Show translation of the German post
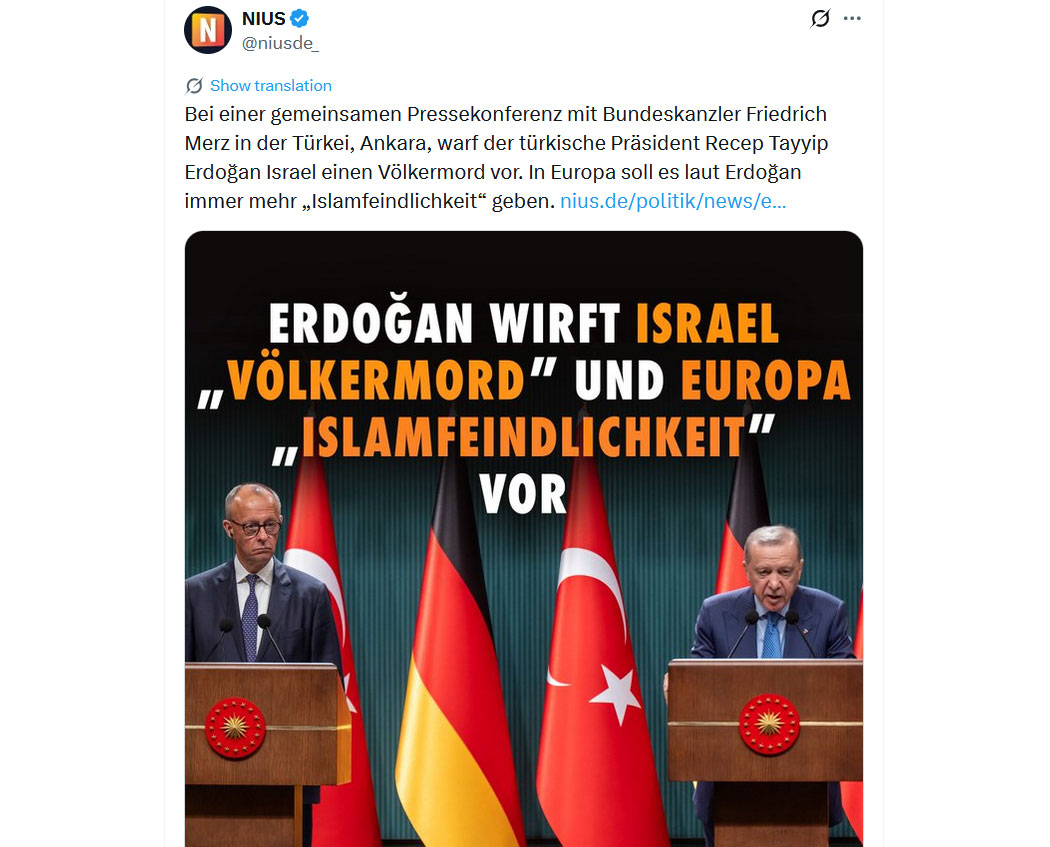The width and height of the screenshot is (1050, 847). pos(271,86)
